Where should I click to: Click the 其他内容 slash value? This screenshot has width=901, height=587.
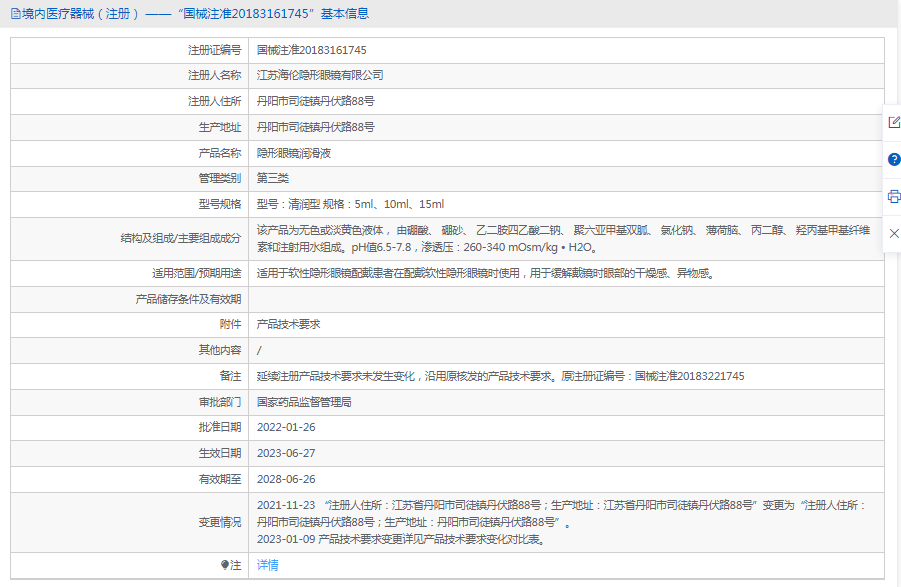tap(259, 350)
